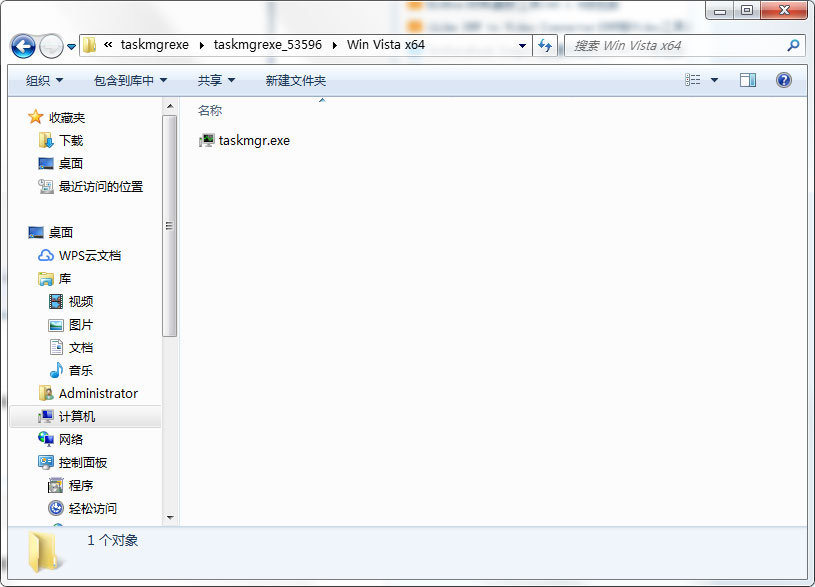Click the 文档 document icon
Image resolution: width=815 pixels, height=587 pixels.
coord(56,347)
